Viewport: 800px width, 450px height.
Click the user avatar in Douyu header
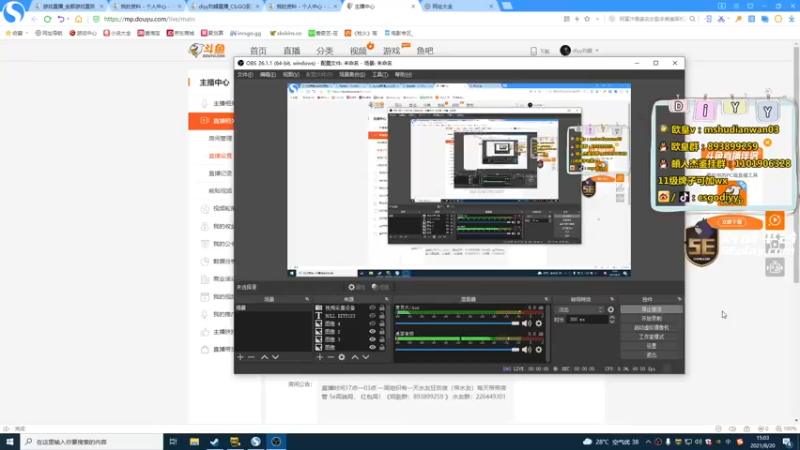pyautogui.click(x=565, y=51)
